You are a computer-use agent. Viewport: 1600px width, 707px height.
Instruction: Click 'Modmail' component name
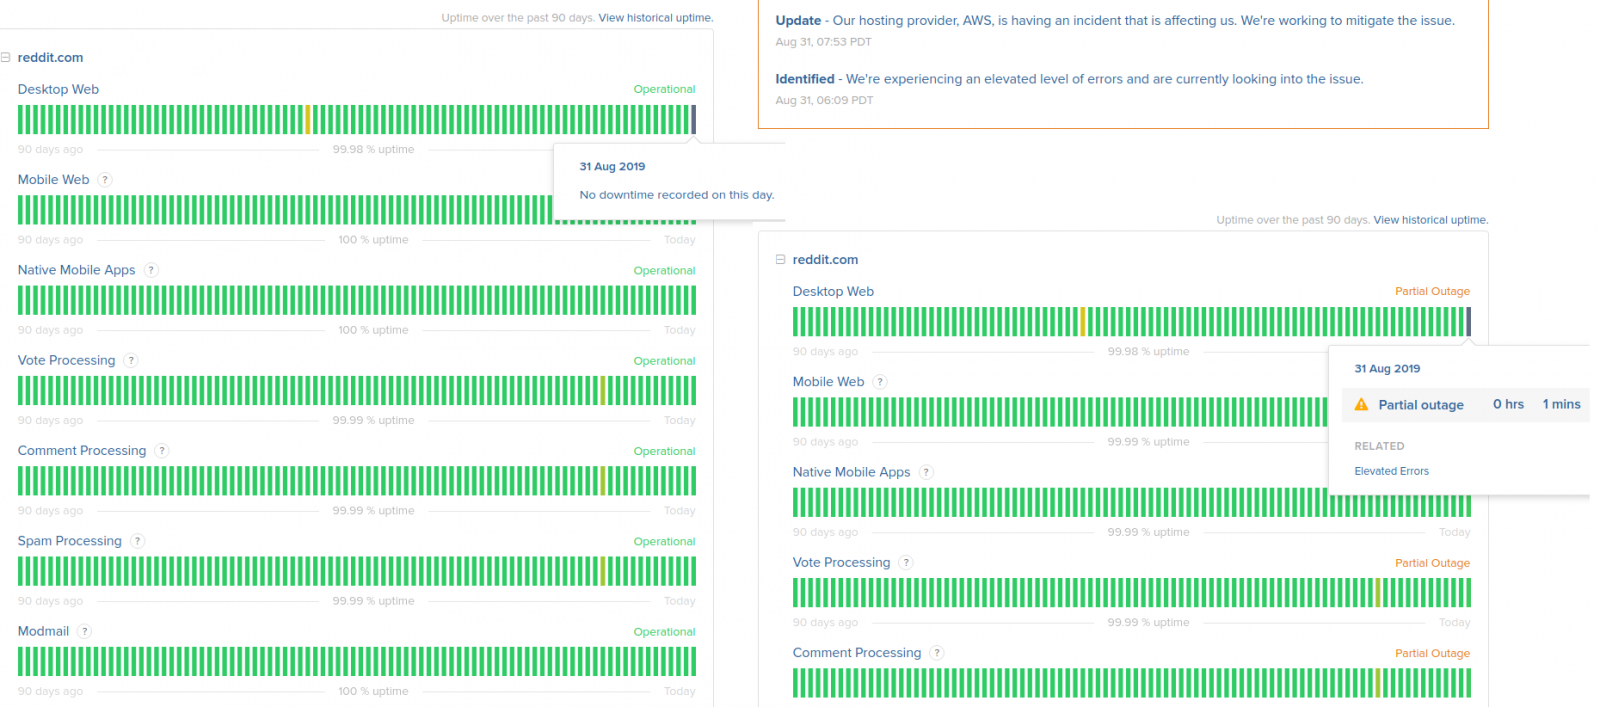tap(43, 632)
